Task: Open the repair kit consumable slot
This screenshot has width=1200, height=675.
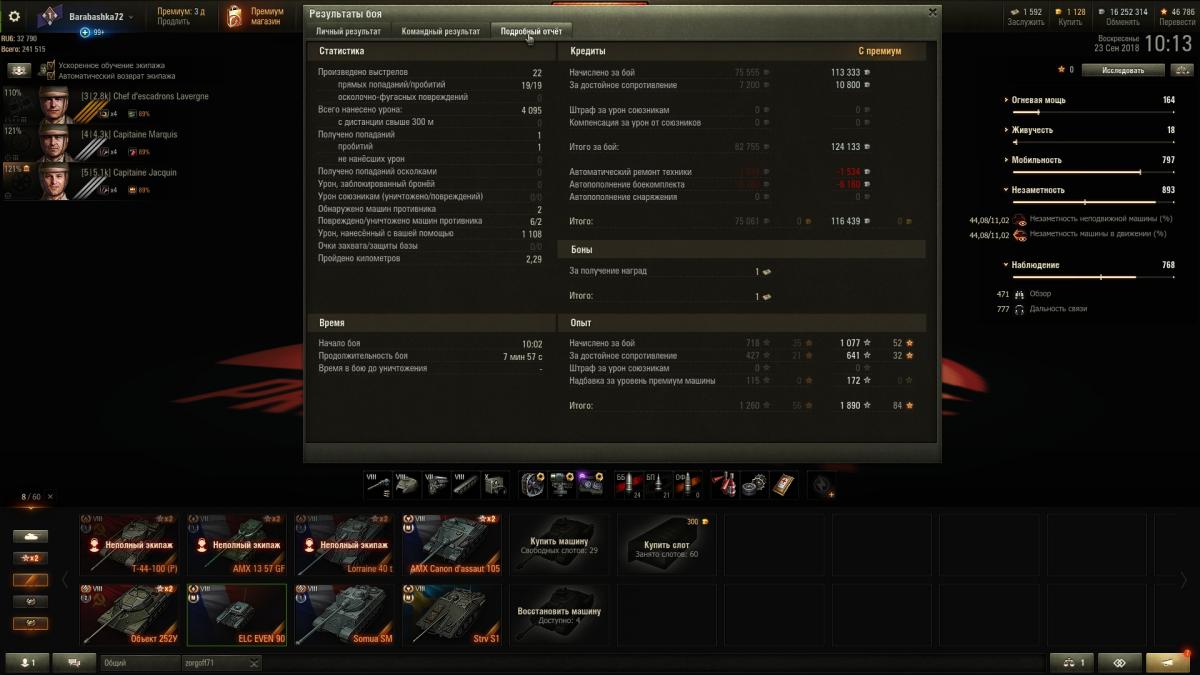Action: tap(753, 485)
